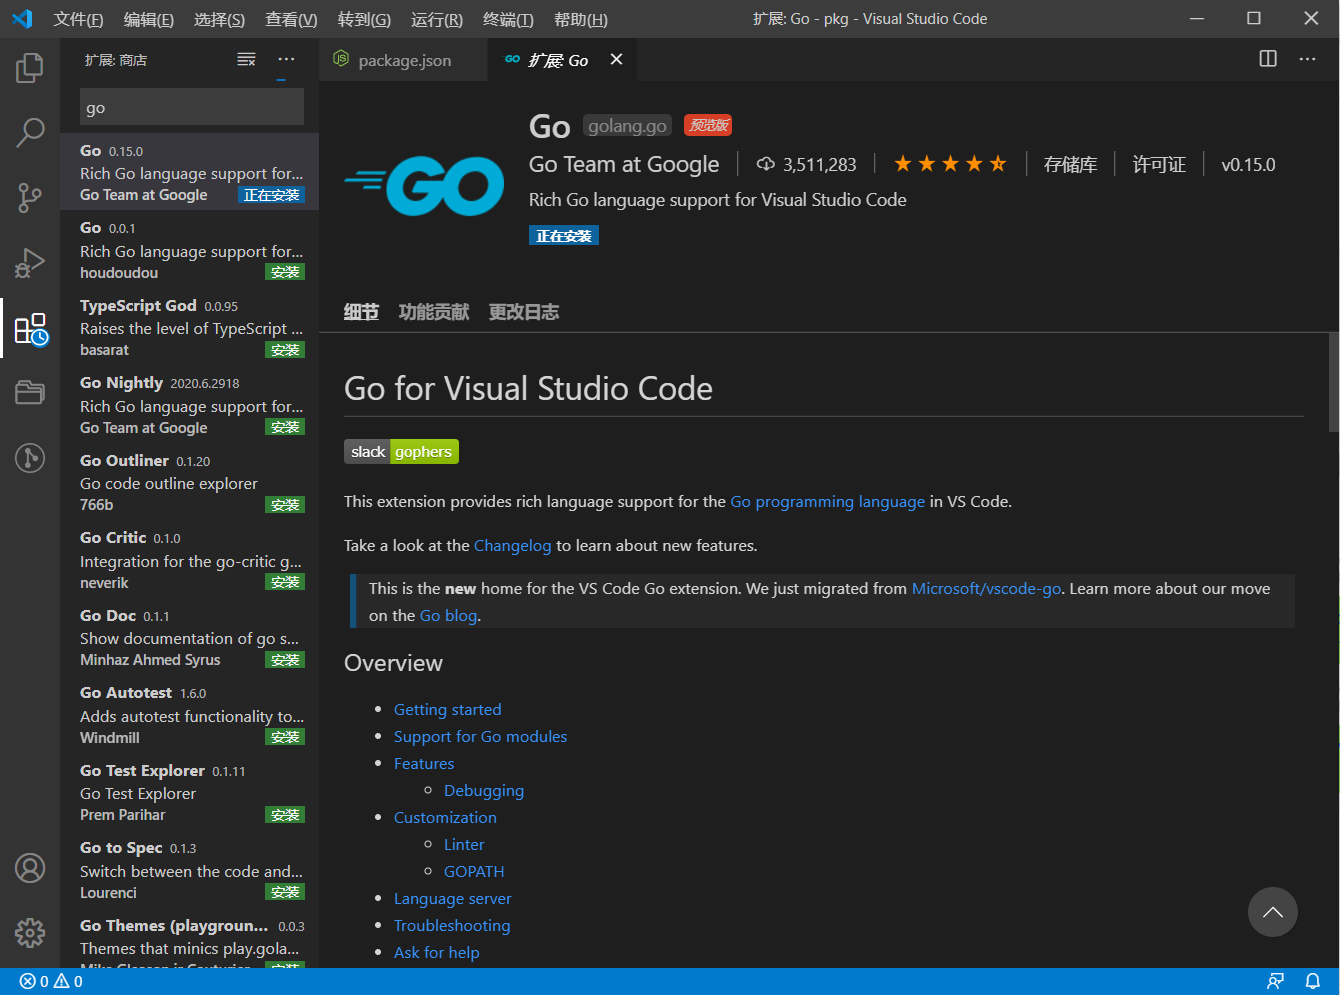Install the Go Test Explorer extension

click(x=285, y=815)
